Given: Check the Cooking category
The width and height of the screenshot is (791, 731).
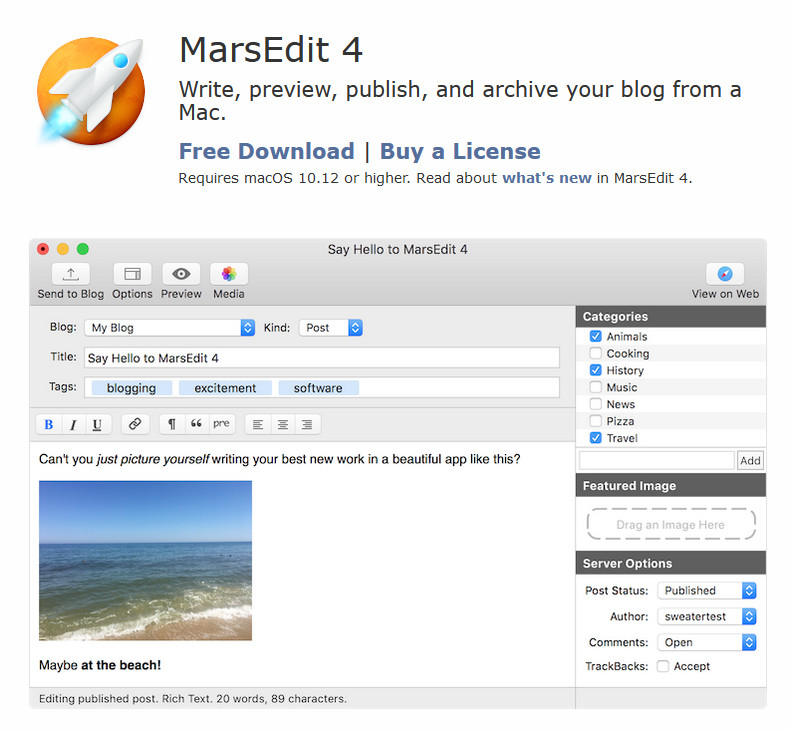Looking at the screenshot, I should tap(596, 353).
